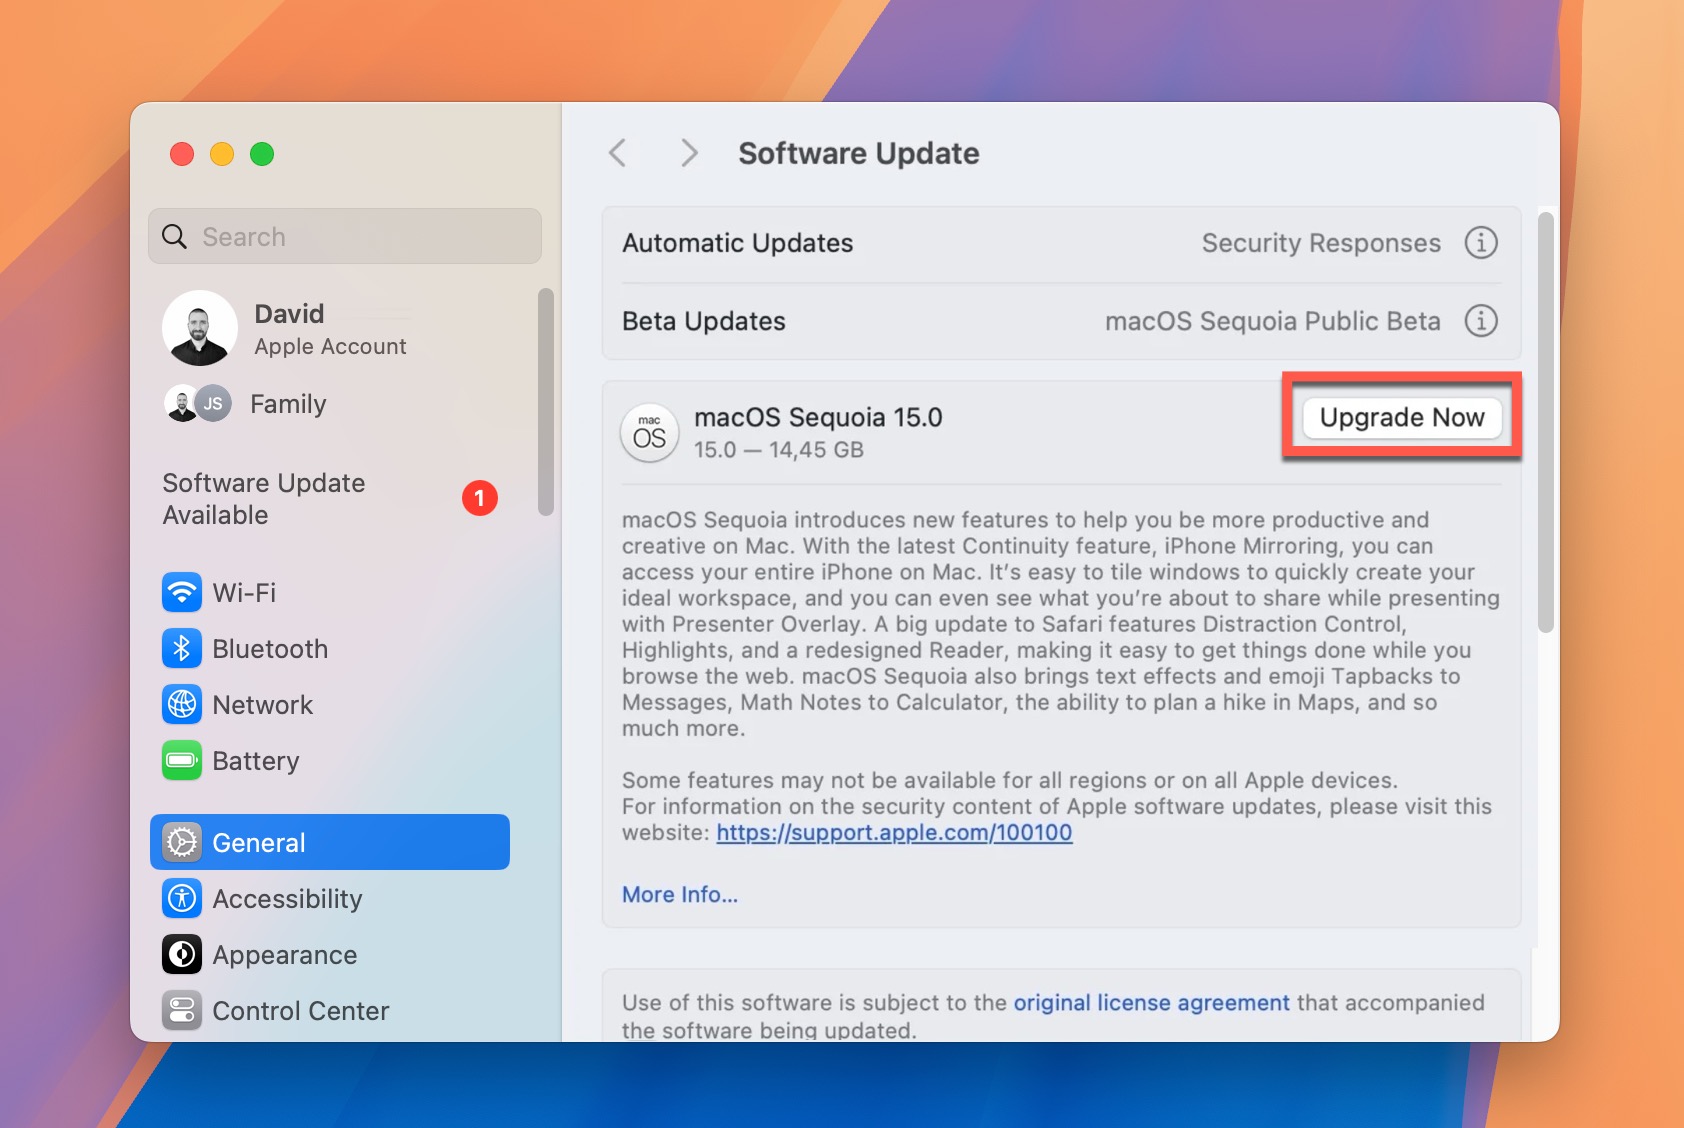
Task: Click the General gear icon
Action: [x=182, y=842]
